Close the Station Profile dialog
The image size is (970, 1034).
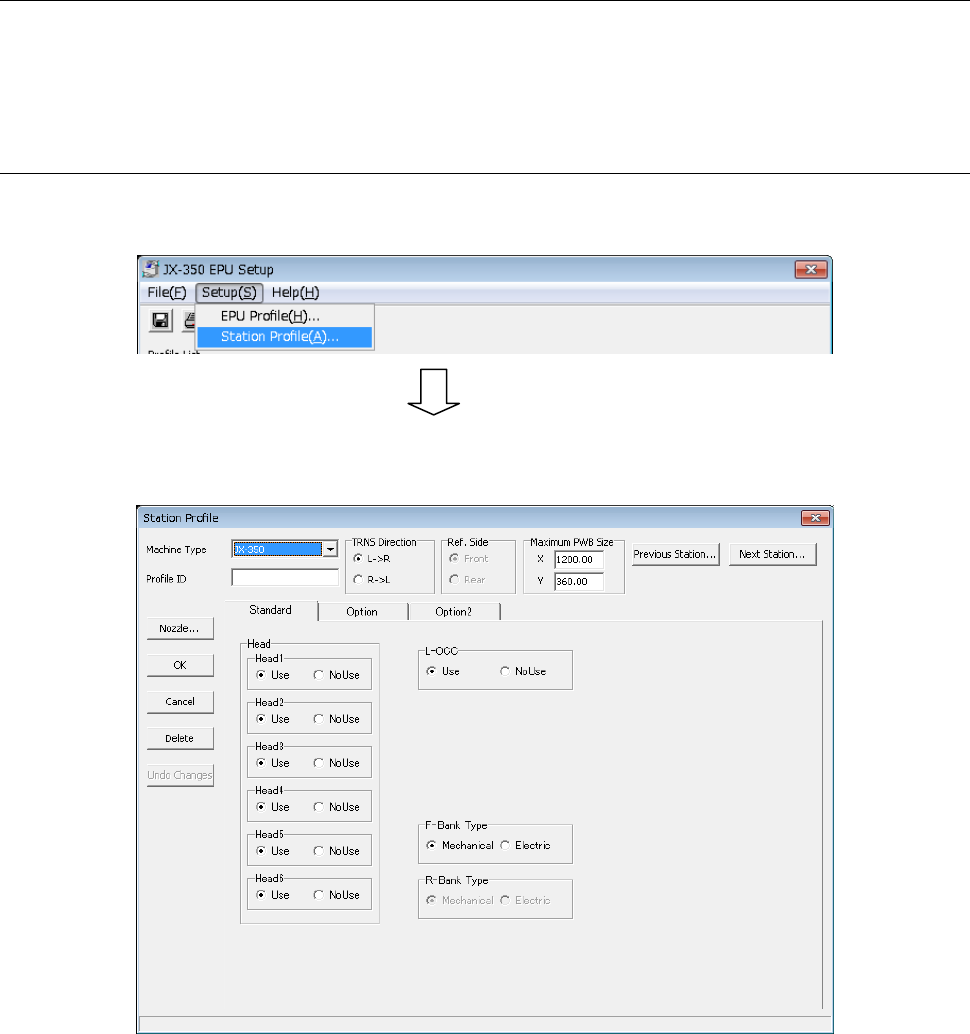(815, 518)
